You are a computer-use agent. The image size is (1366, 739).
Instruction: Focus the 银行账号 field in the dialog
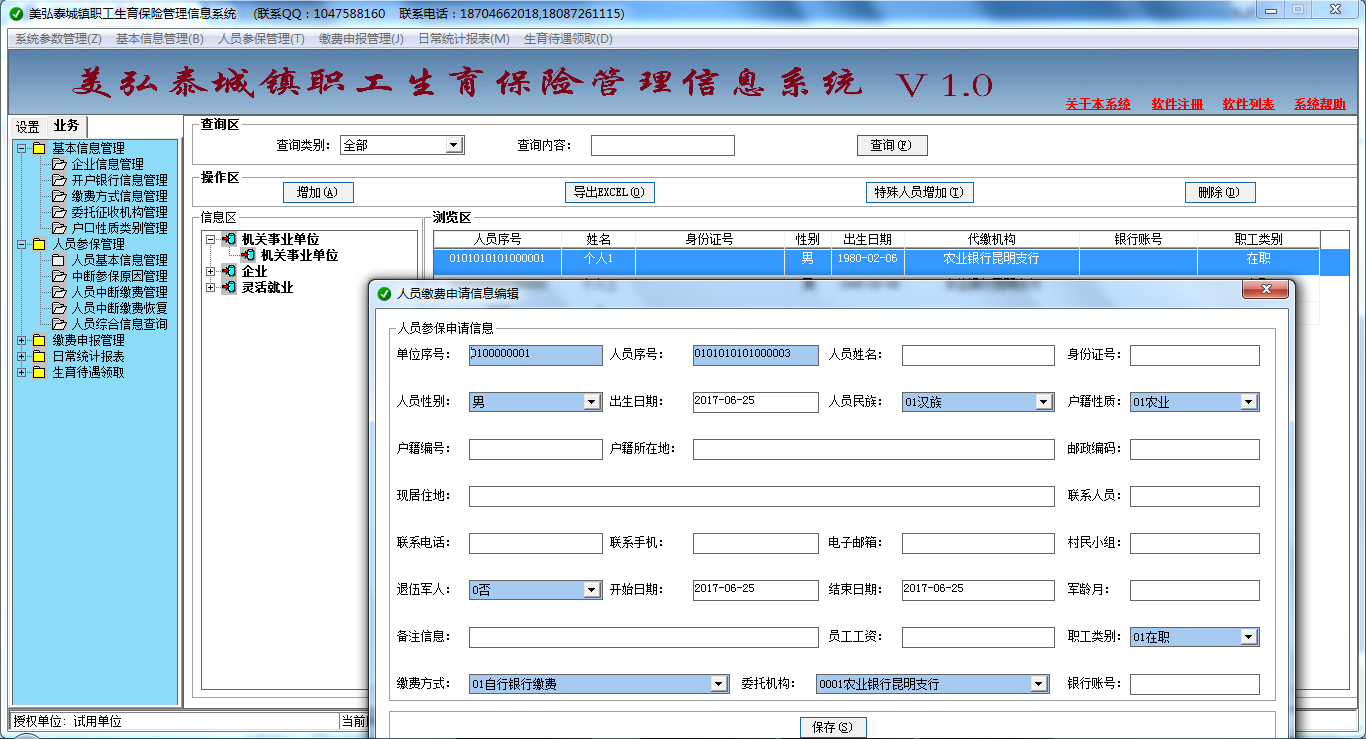(1195, 684)
